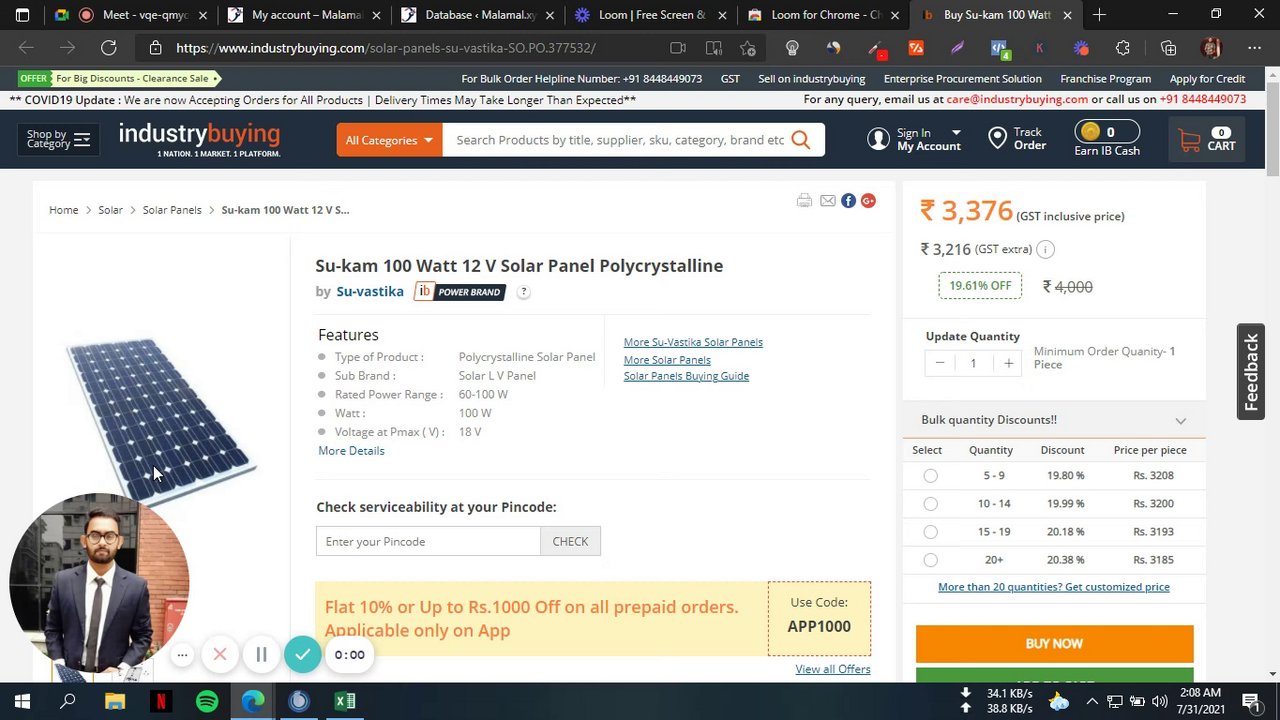Open a new browser tab
The height and width of the screenshot is (720, 1280).
[x=1099, y=15]
